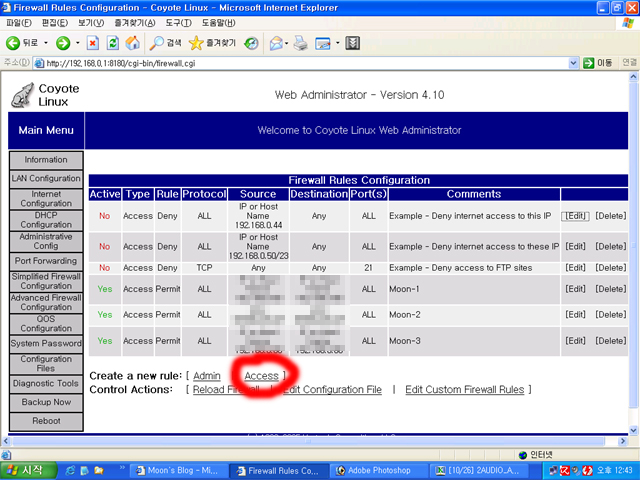
Task: Open Port Forwarding settings
Action: [46, 261]
